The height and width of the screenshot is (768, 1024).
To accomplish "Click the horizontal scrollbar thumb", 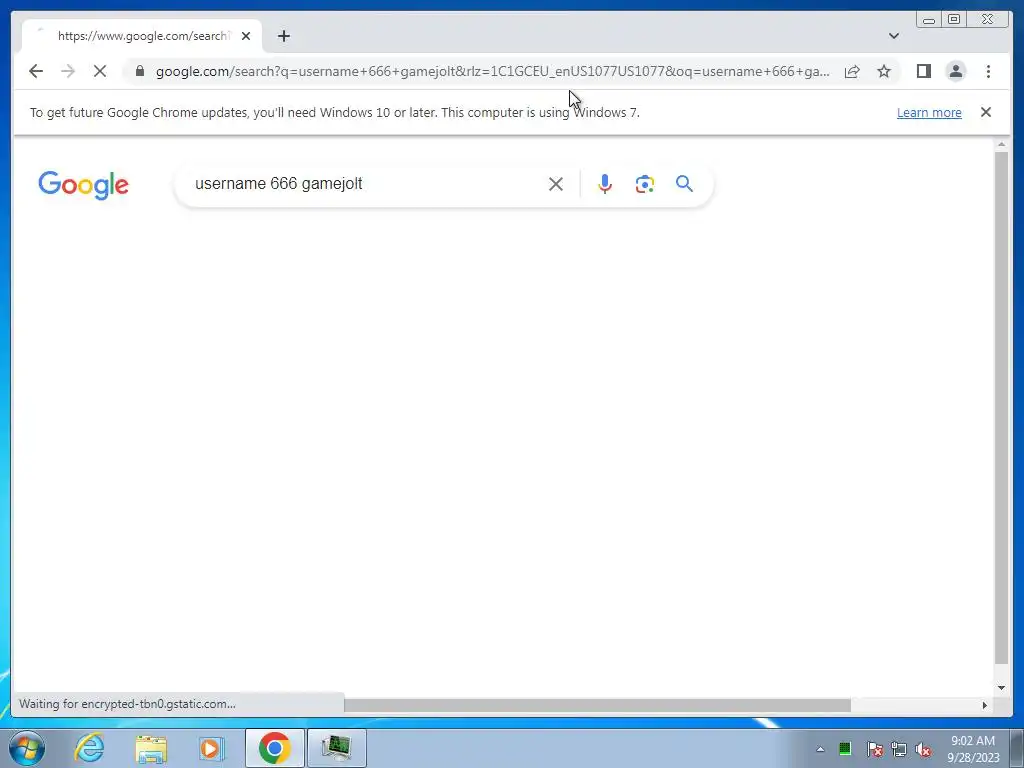I will point(597,705).
